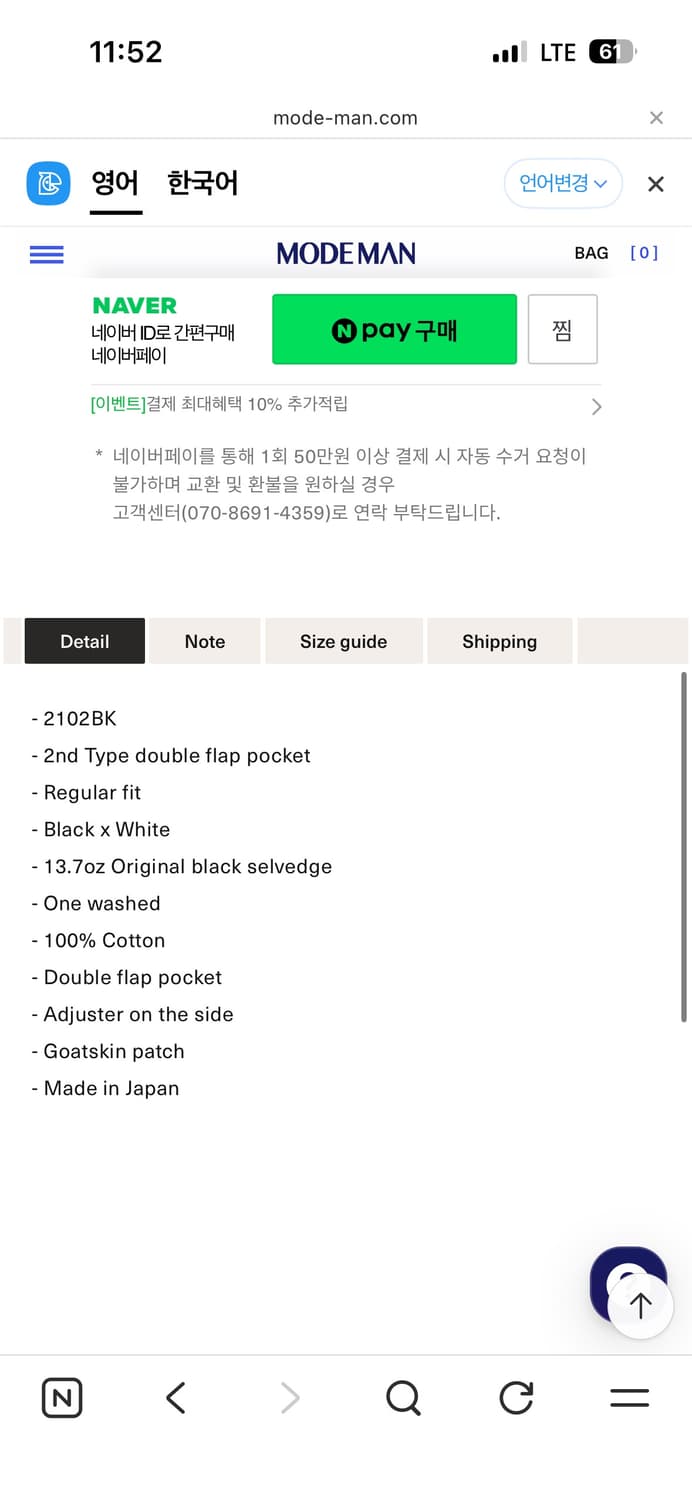Tap the search icon in the browser bar

point(402,1398)
